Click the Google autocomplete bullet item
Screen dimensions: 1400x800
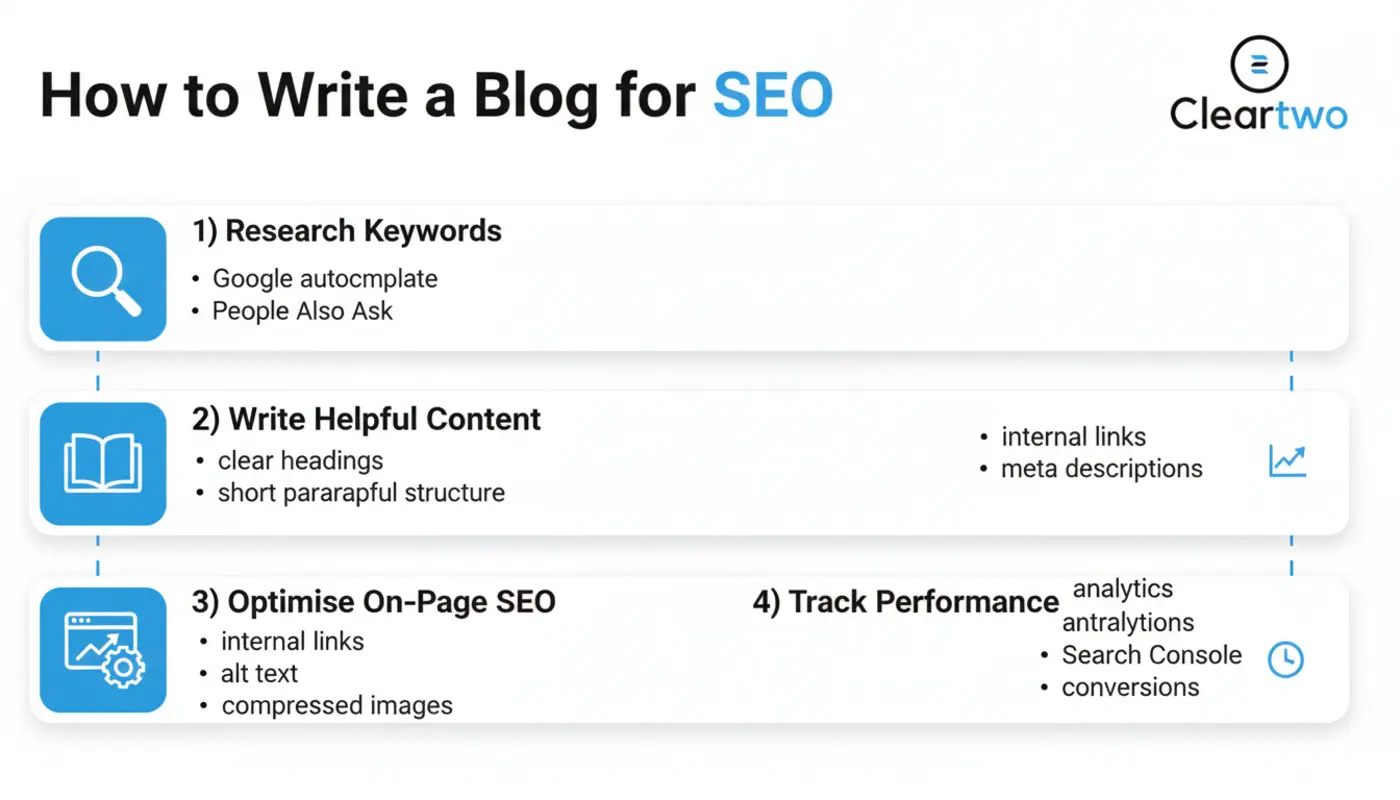tap(325, 279)
